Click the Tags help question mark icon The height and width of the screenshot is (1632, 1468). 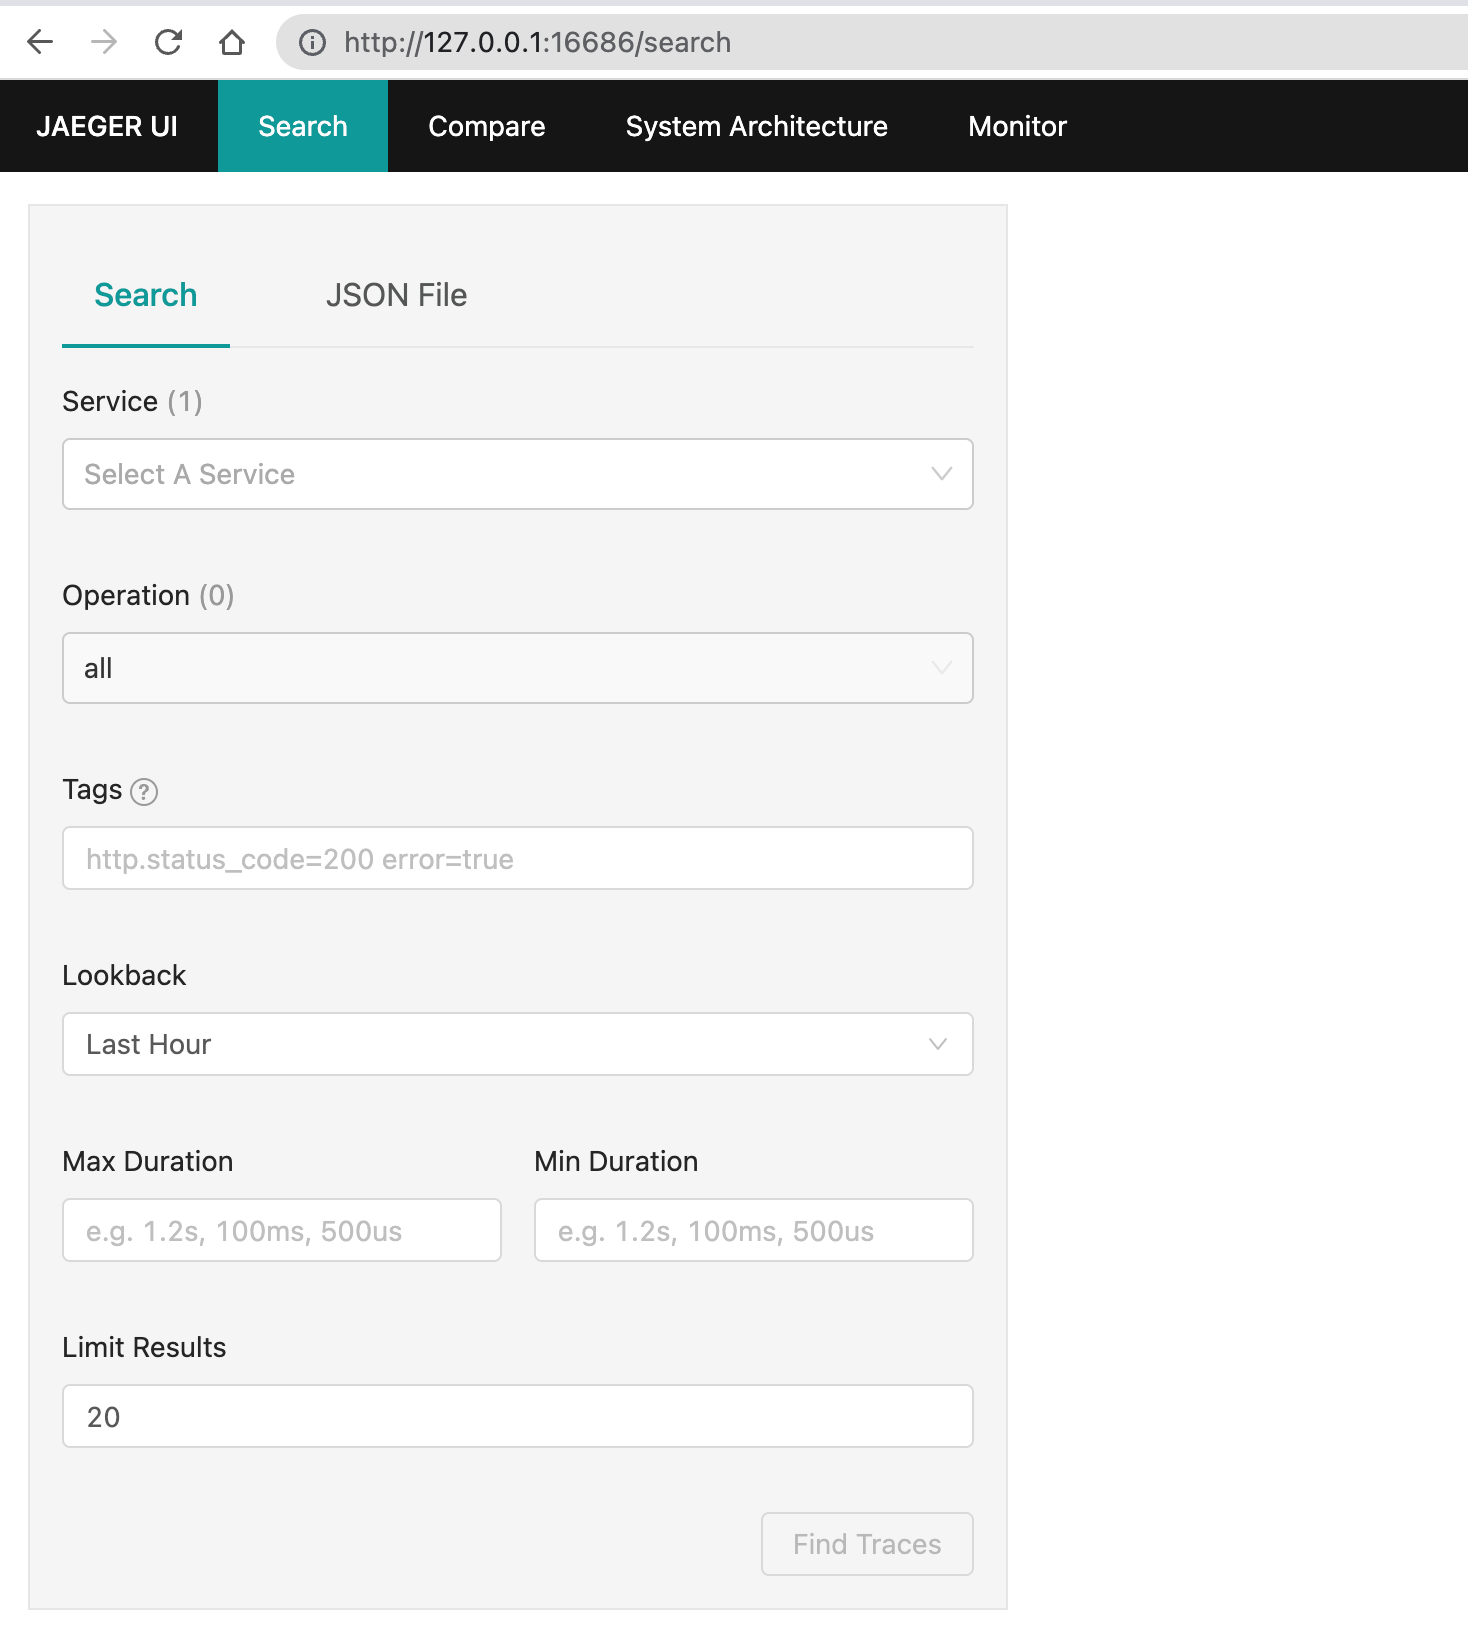click(x=144, y=792)
